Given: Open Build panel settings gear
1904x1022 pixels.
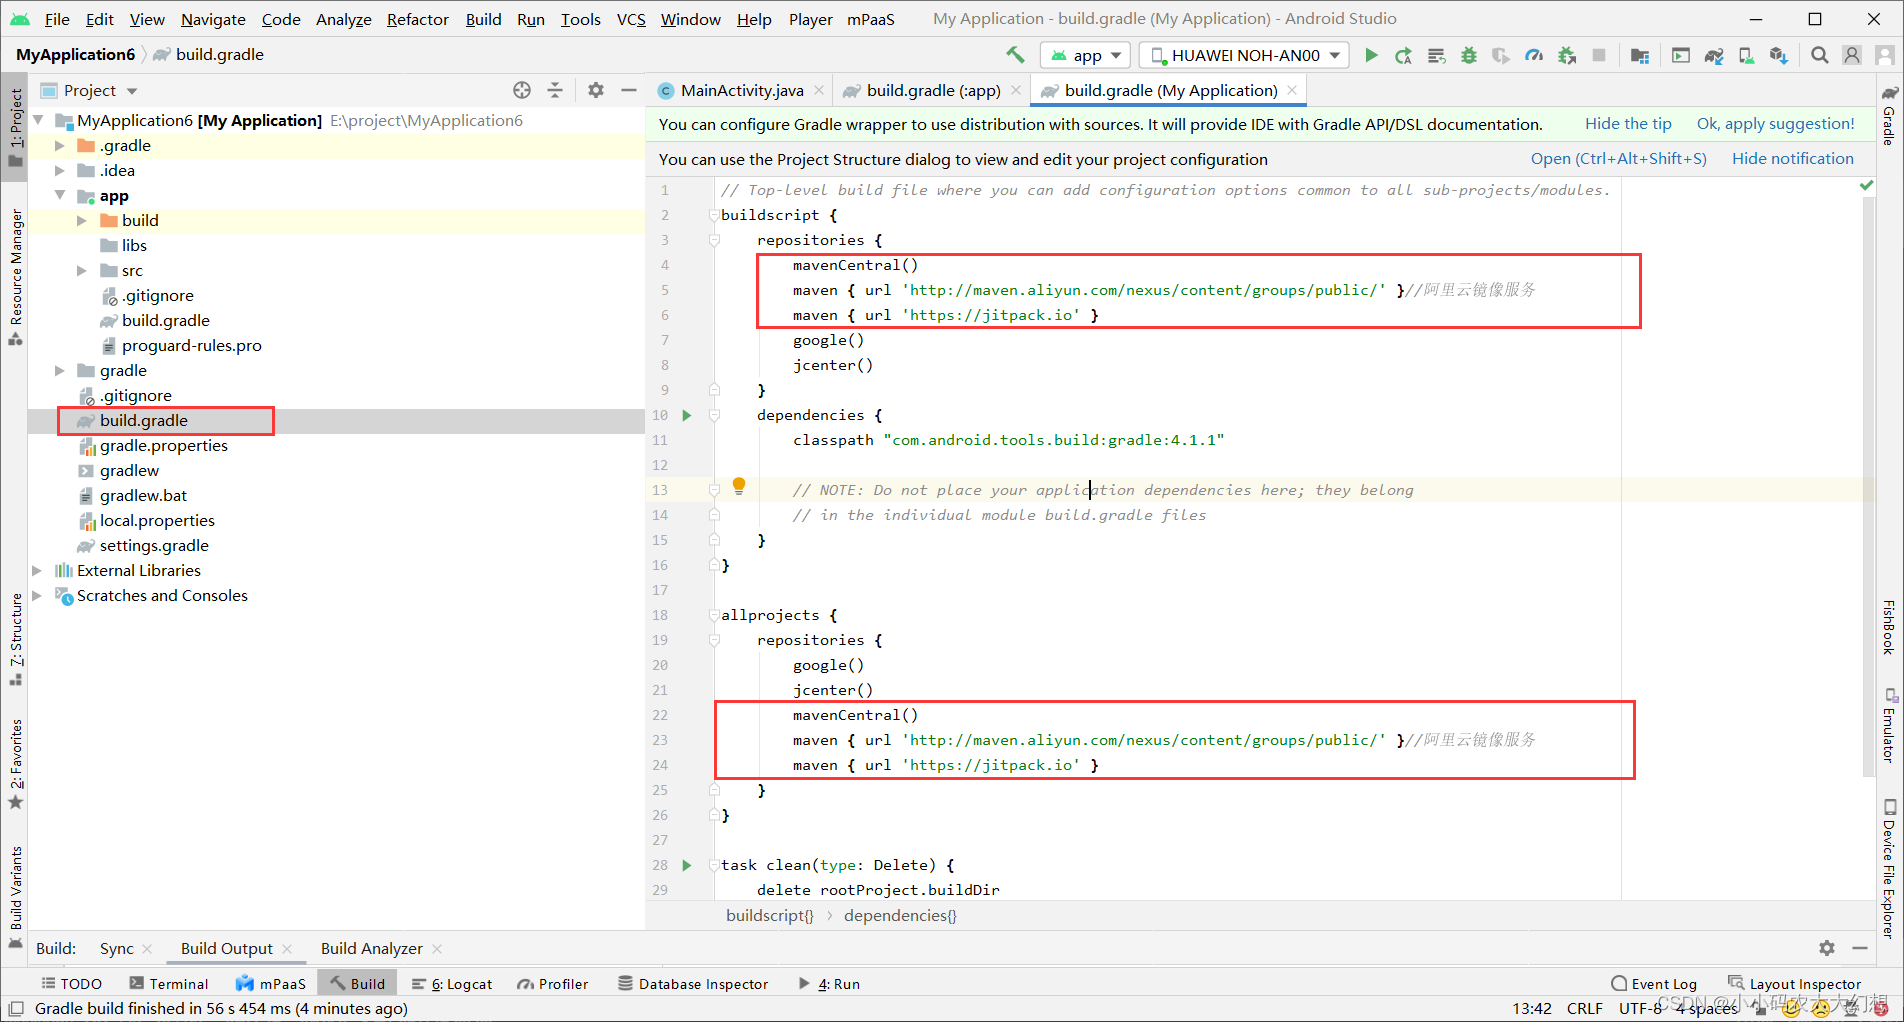Looking at the screenshot, I should [1827, 948].
